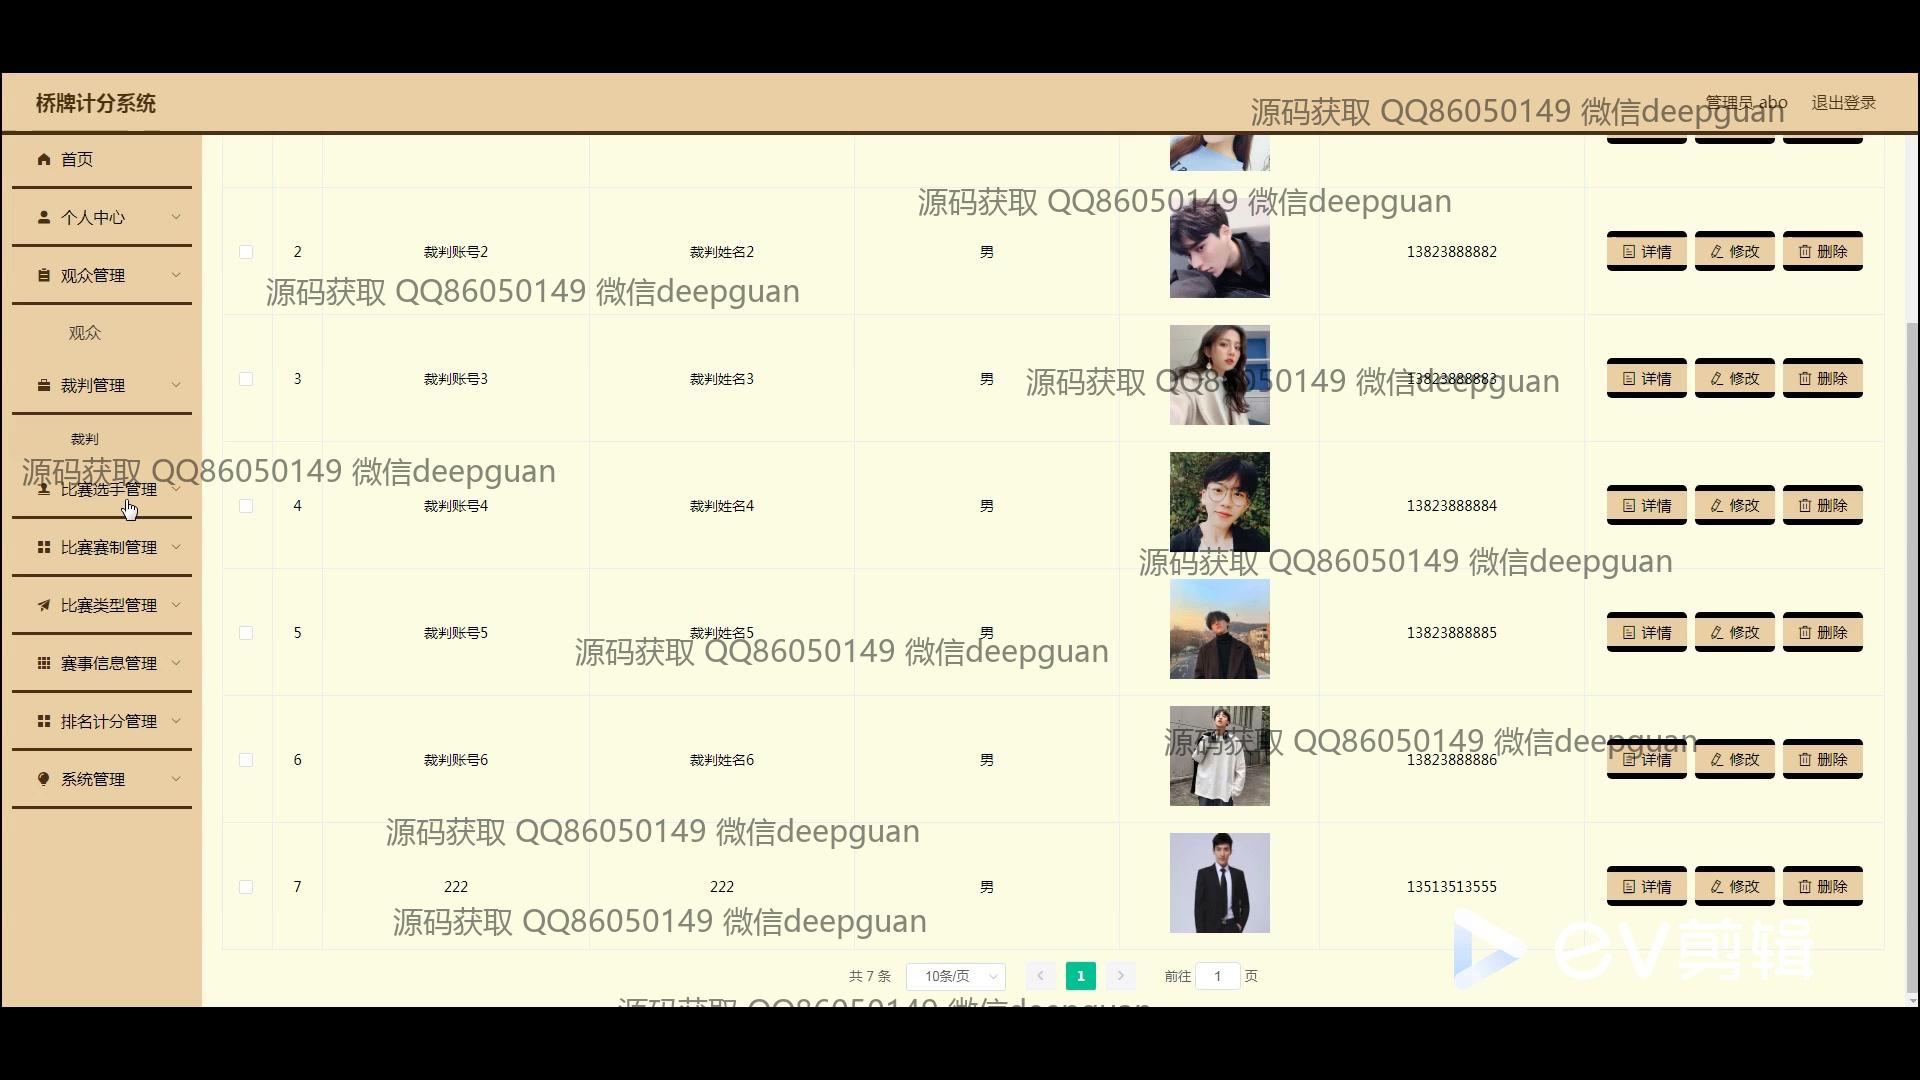
Task: Click the briefcase icon next to 裁判管理
Action: (44, 385)
